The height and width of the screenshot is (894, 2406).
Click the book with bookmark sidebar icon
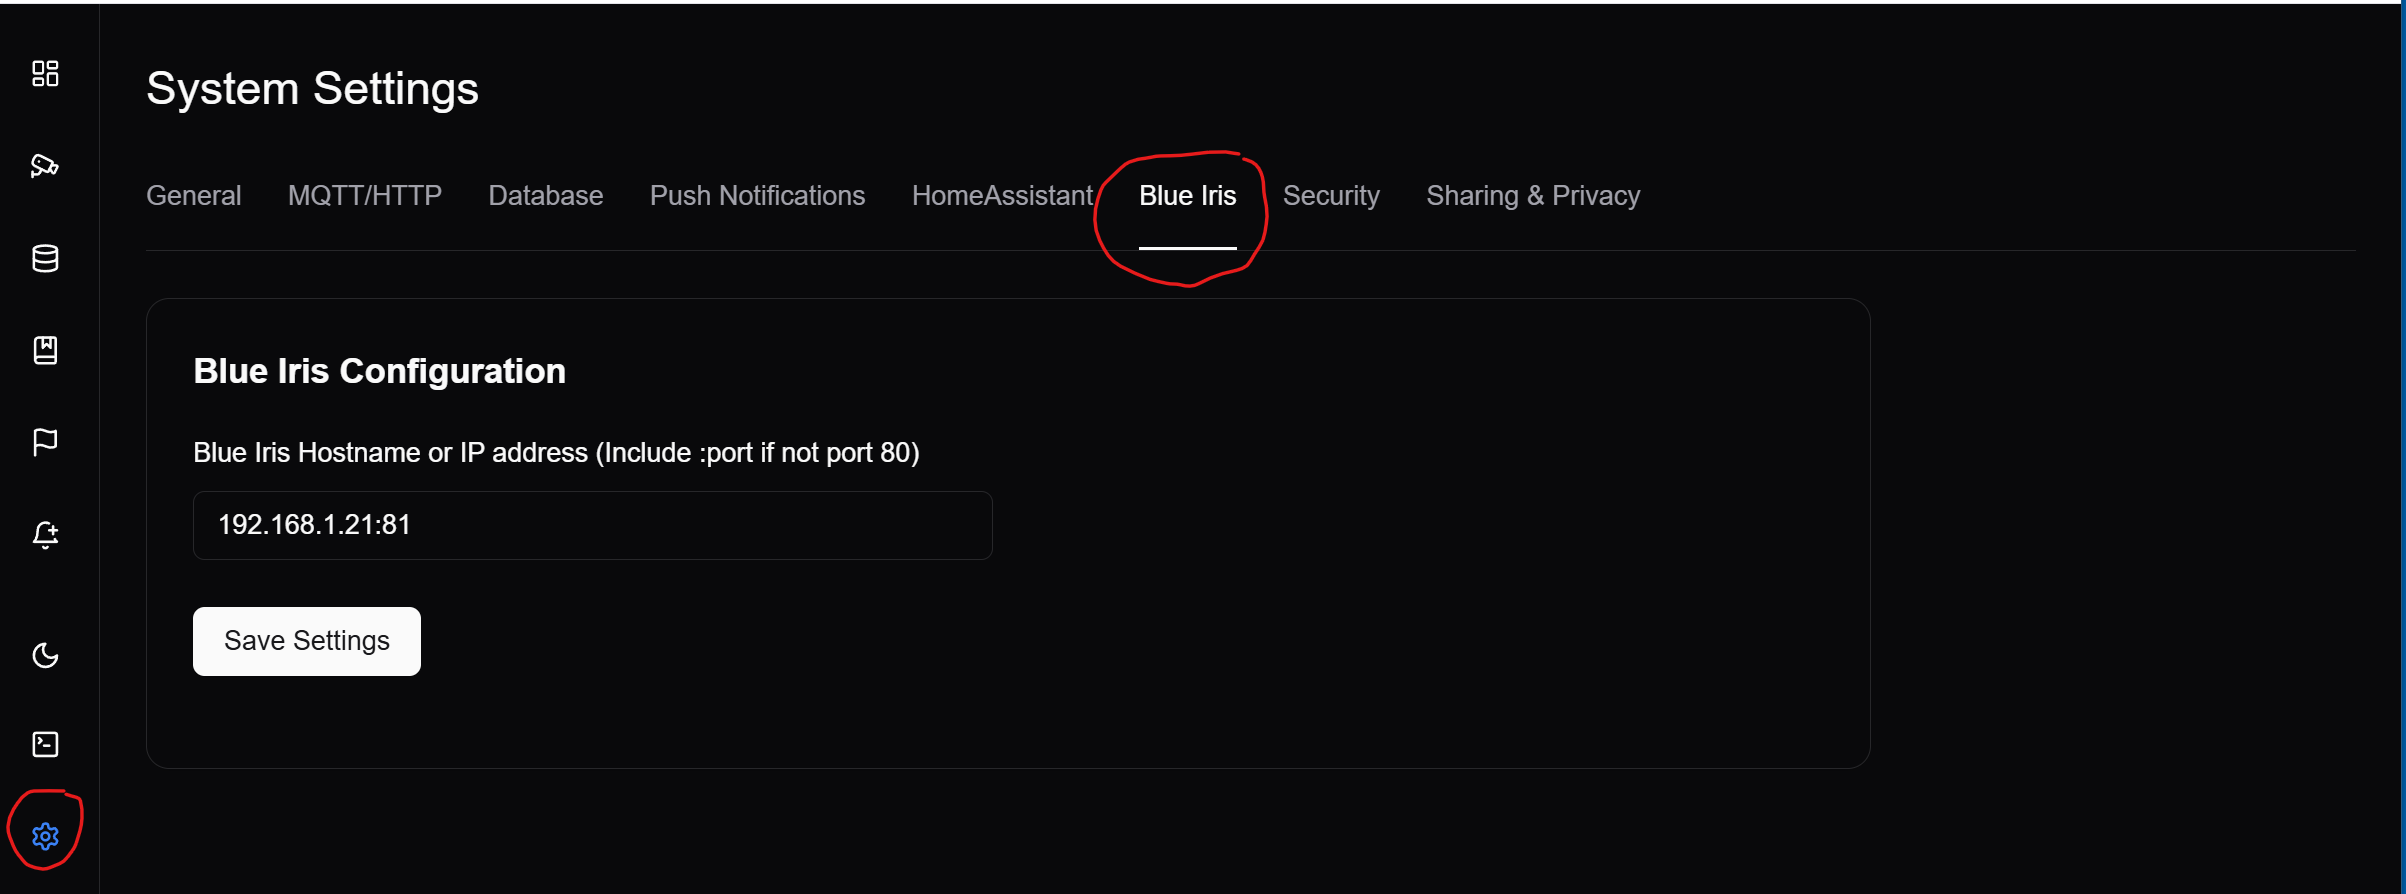(45, 350)
